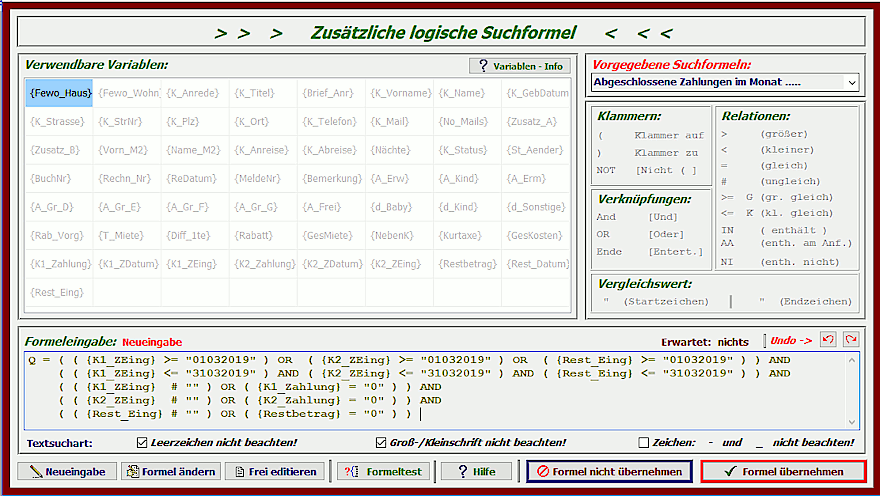880x496 pixels.
Task: Select the {Fewo_Haus} variable
Action: [61, 93]
